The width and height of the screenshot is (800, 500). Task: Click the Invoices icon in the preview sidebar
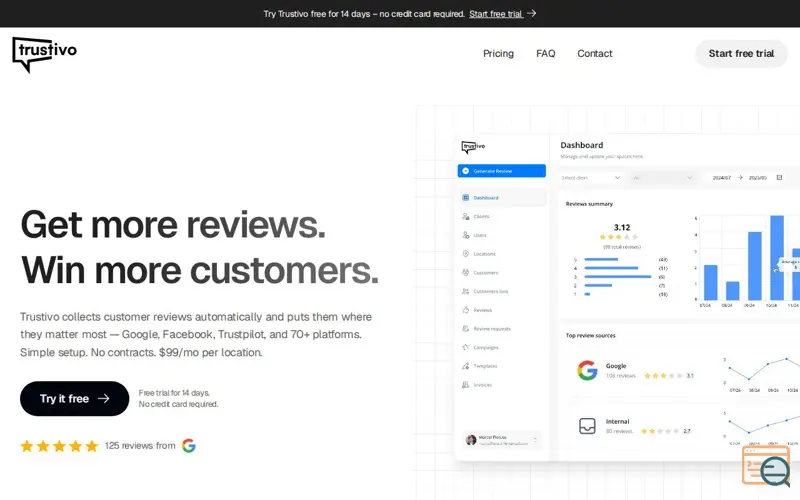coord(465,385)
